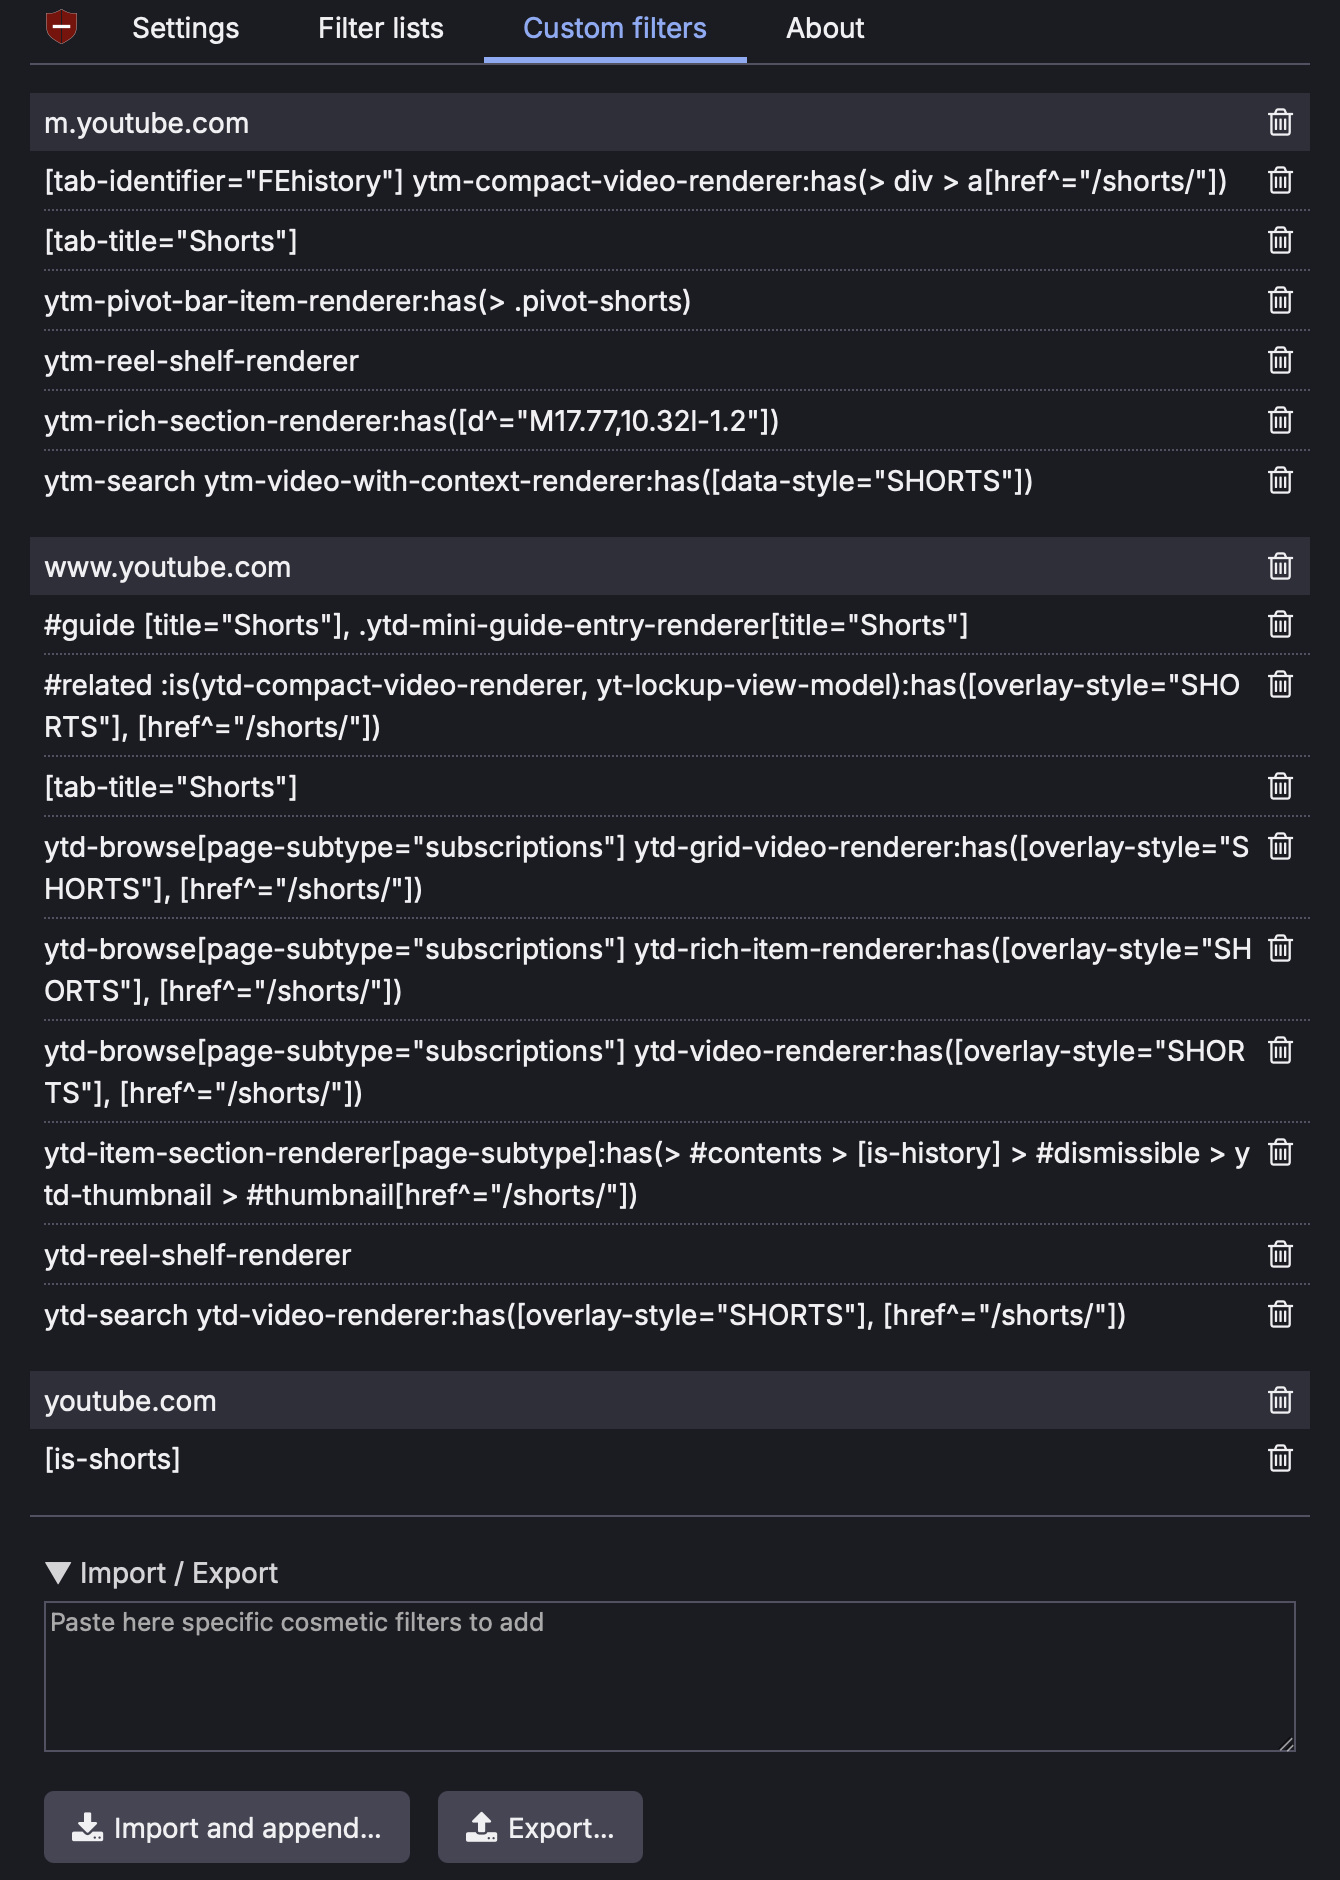Go to the About tab
This screenshot has width=1340, height=1880.
point(826,28)
